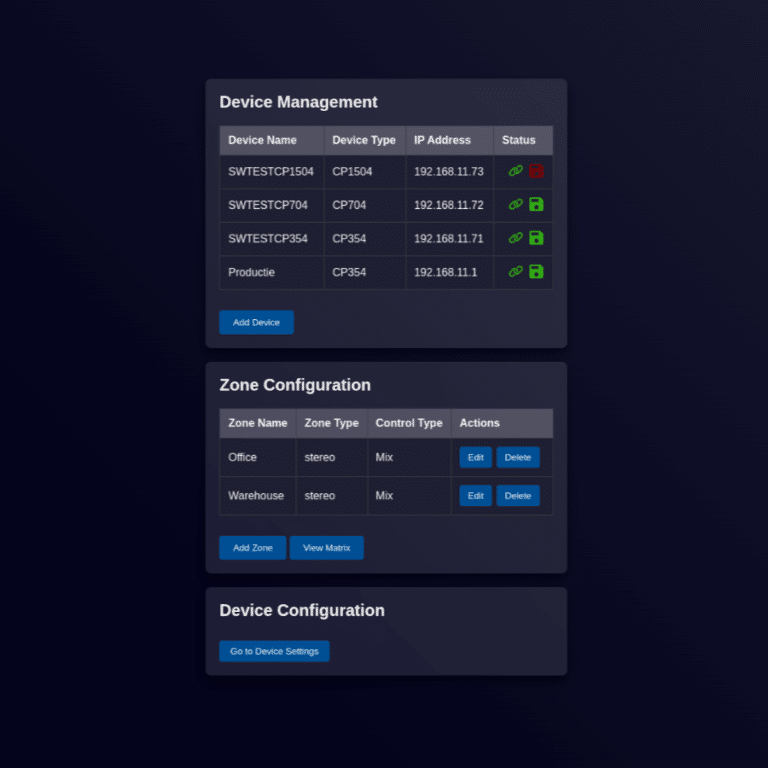Click the Zone Name column header

point(258,423)
